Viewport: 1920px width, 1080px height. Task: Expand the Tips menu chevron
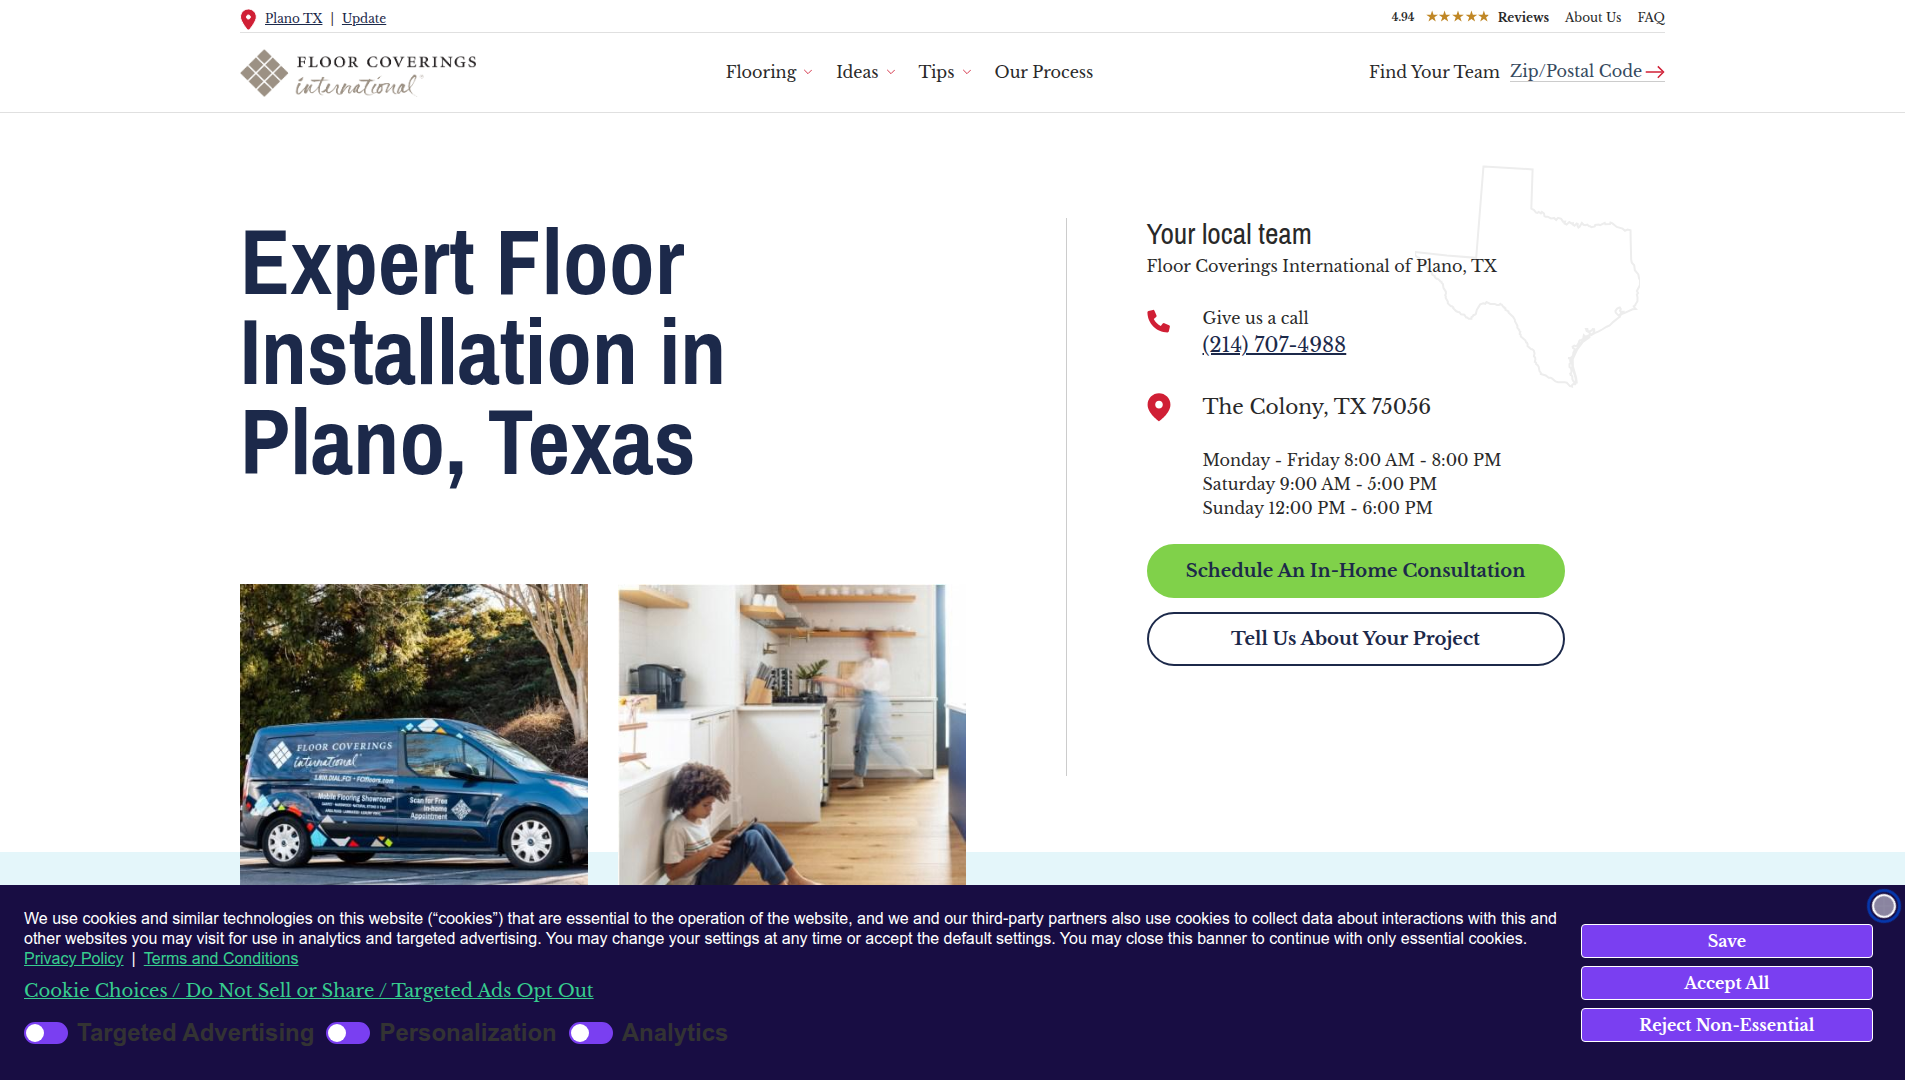coord(967,72)
